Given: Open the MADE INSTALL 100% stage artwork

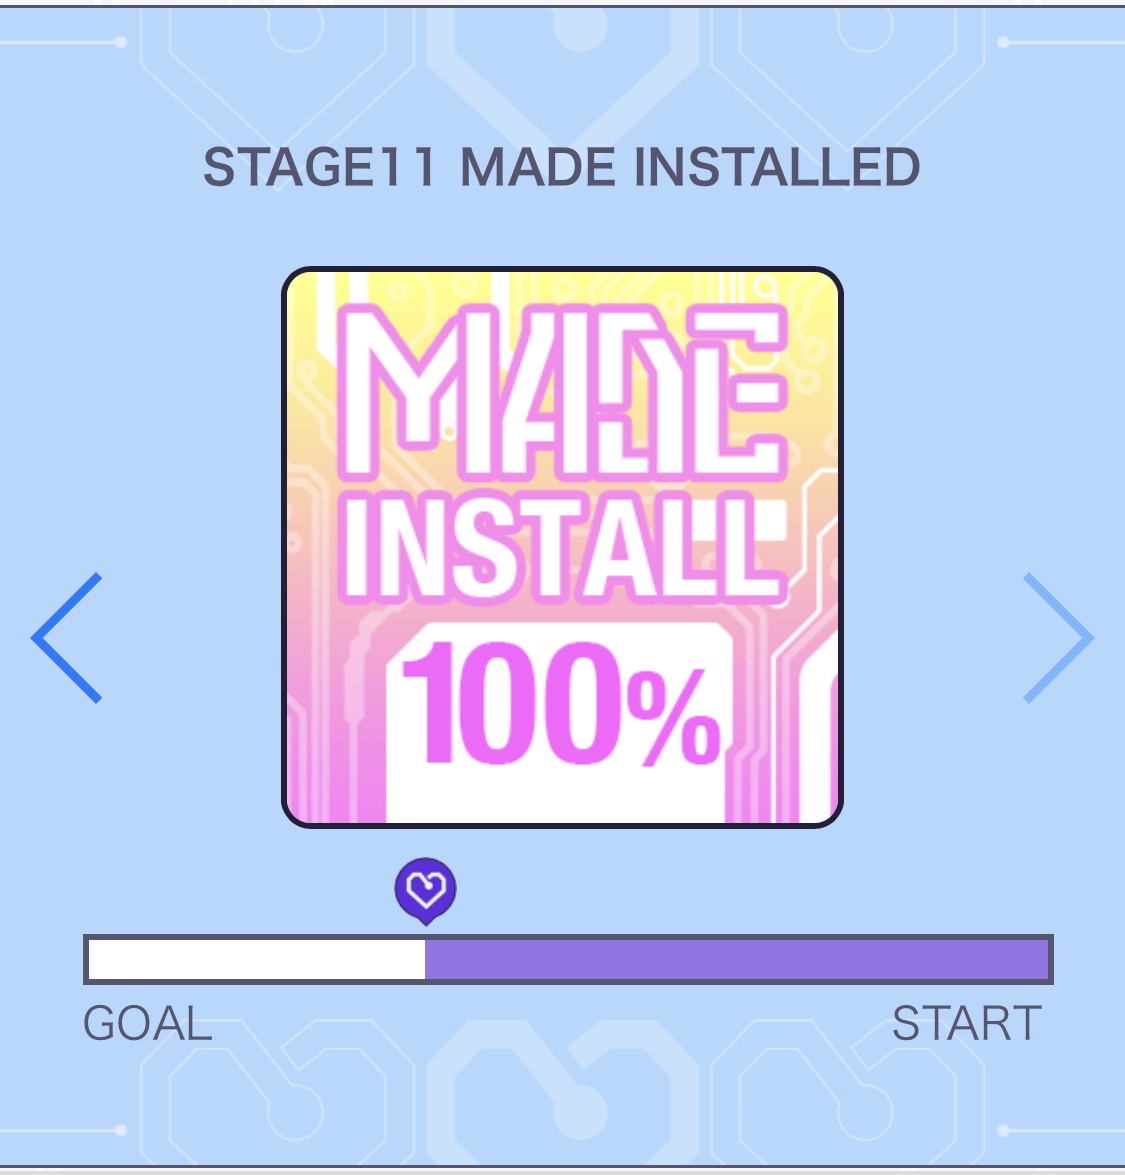Looking at the screenshot, I should 562,547.
